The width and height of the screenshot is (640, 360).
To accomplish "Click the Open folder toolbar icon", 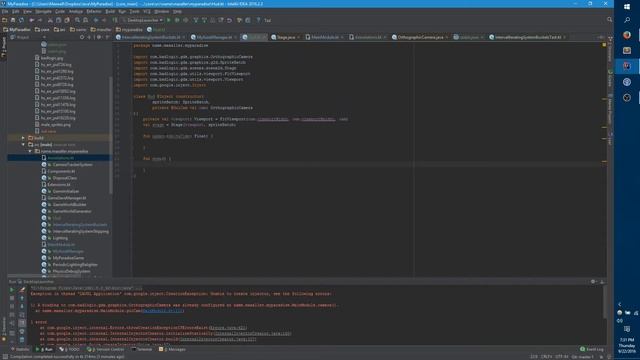I will [x=4, y=20].
